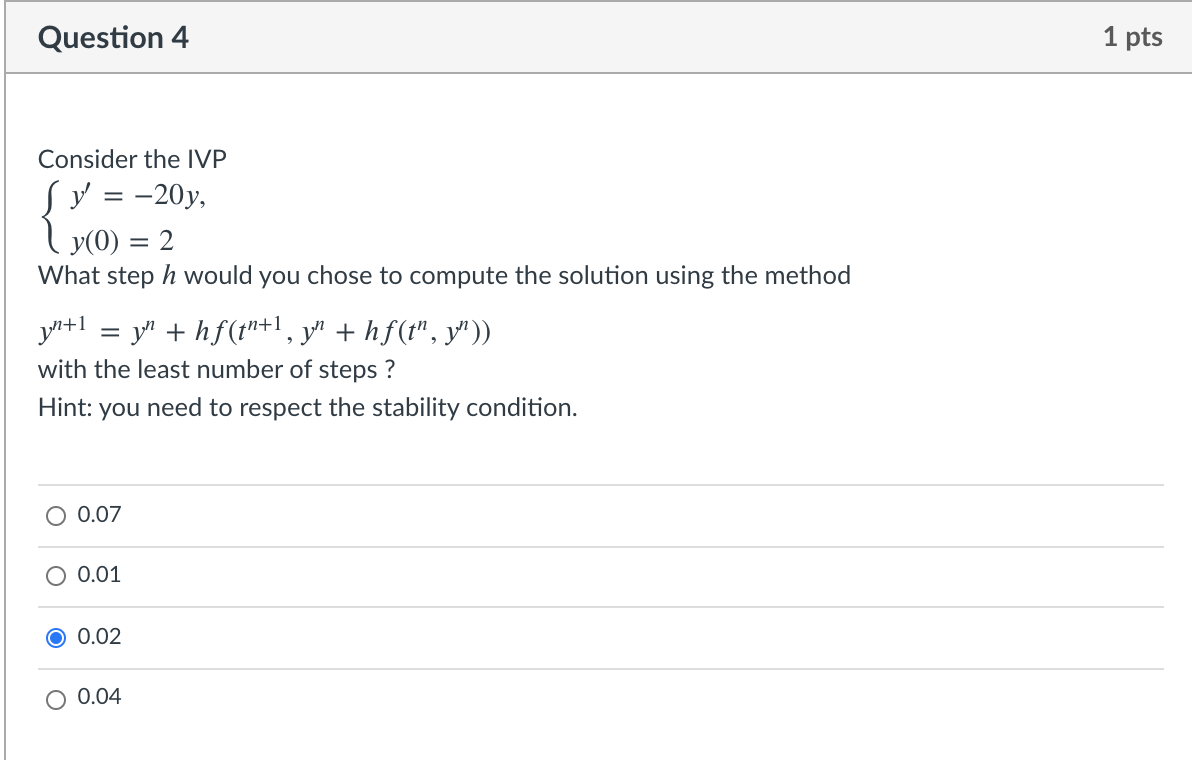Click the "1 pts" points label
The image size is (1192, 760).
(1133, 38)
